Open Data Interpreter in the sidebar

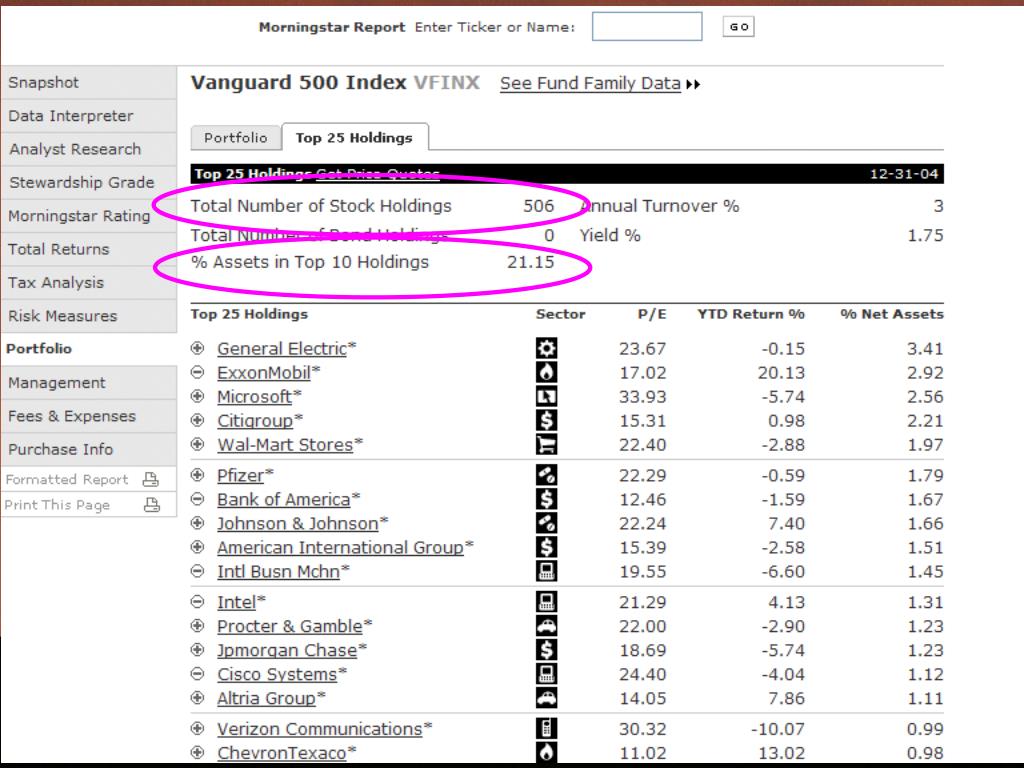pos(89,116)
